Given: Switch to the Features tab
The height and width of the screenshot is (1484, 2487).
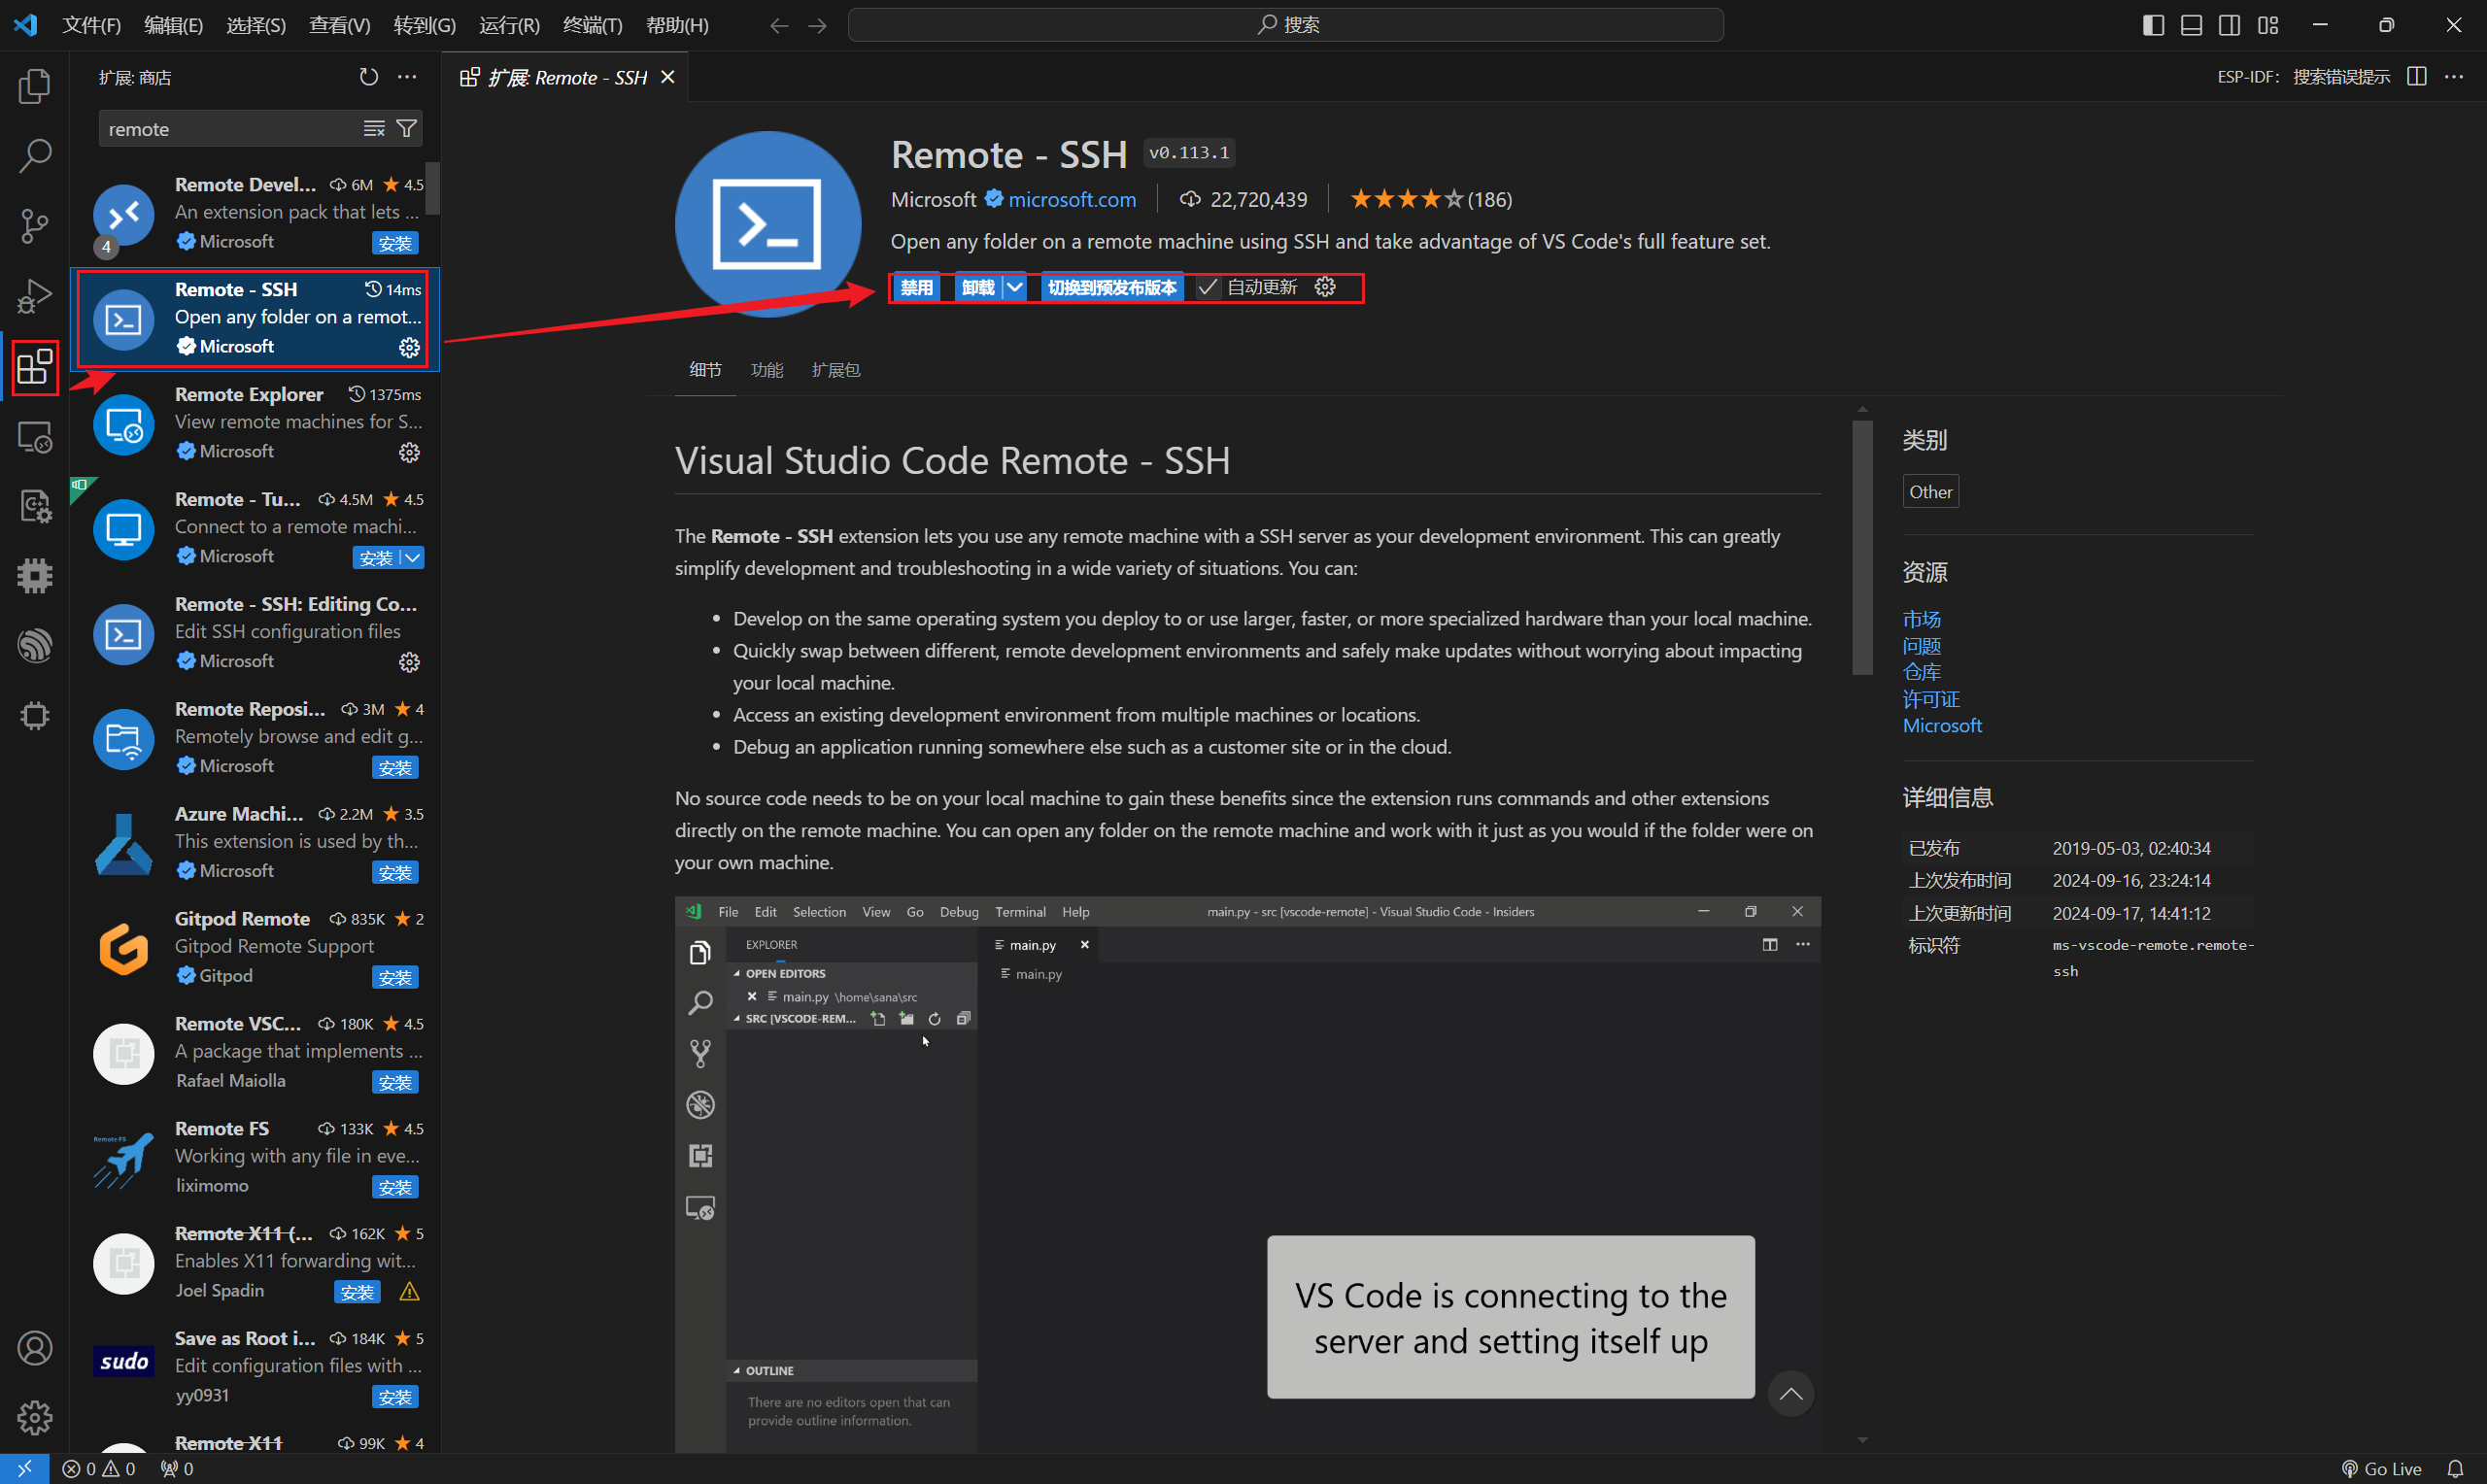Looking at the screenshot, I should point(767,370).
